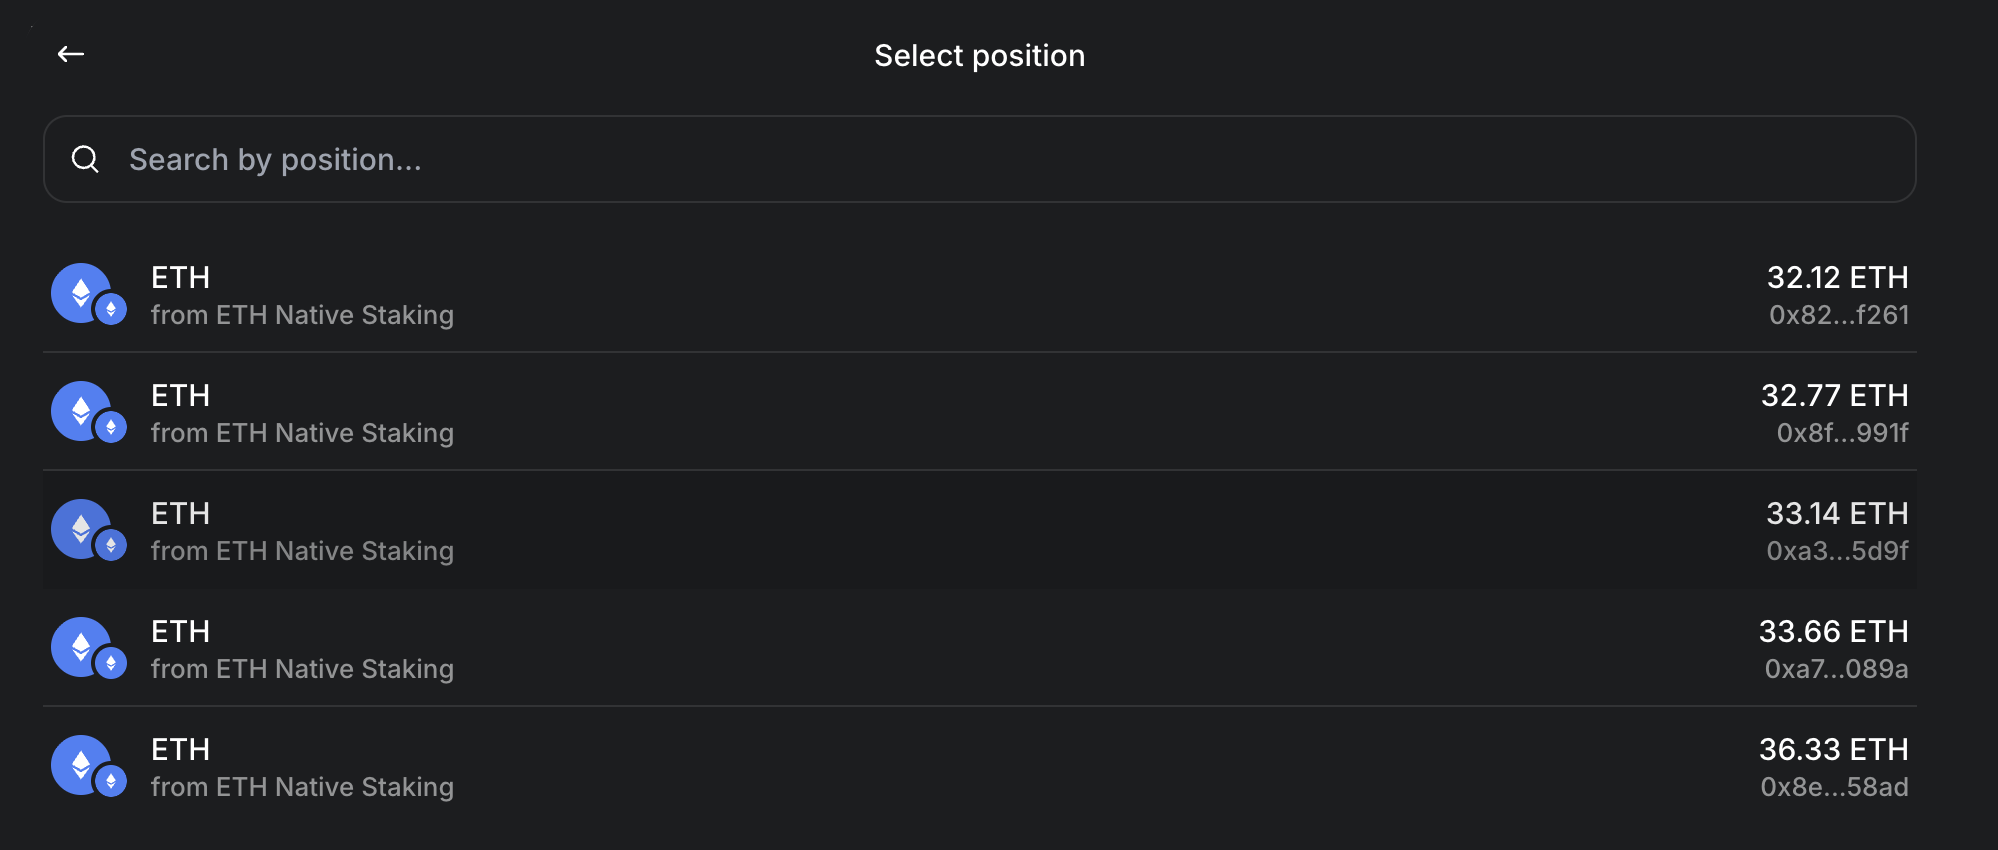This screenshot has height=850, width=1998.
Task: Click the Select position title
Action: (x=979, y=56)
